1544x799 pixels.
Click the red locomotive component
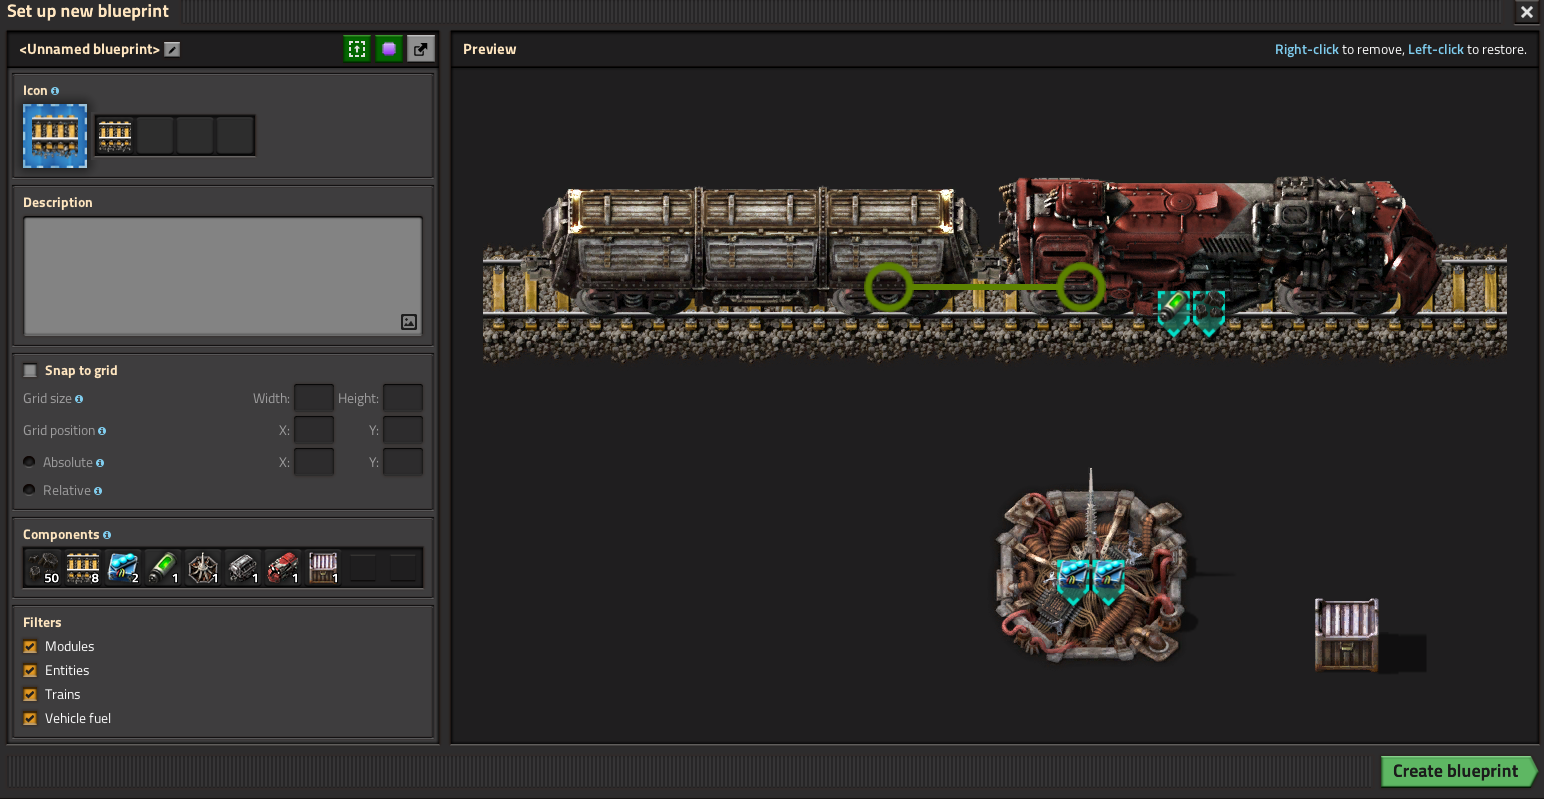283,567
